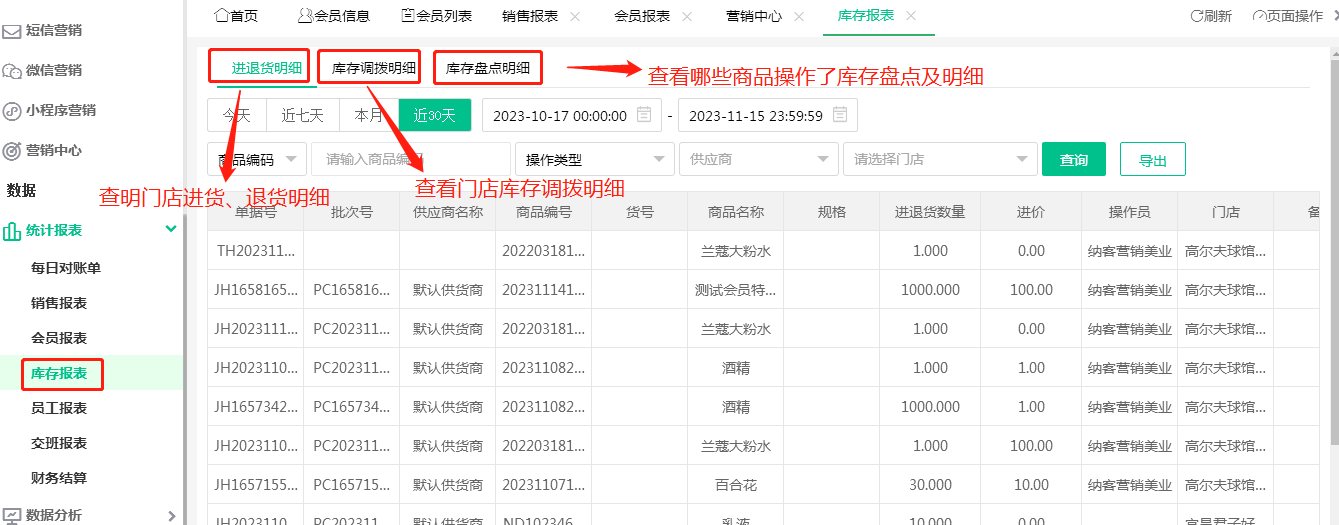1339x525 pixels.
Task: Click the mini-program marketing icon
Action: [x=12, y=111]
